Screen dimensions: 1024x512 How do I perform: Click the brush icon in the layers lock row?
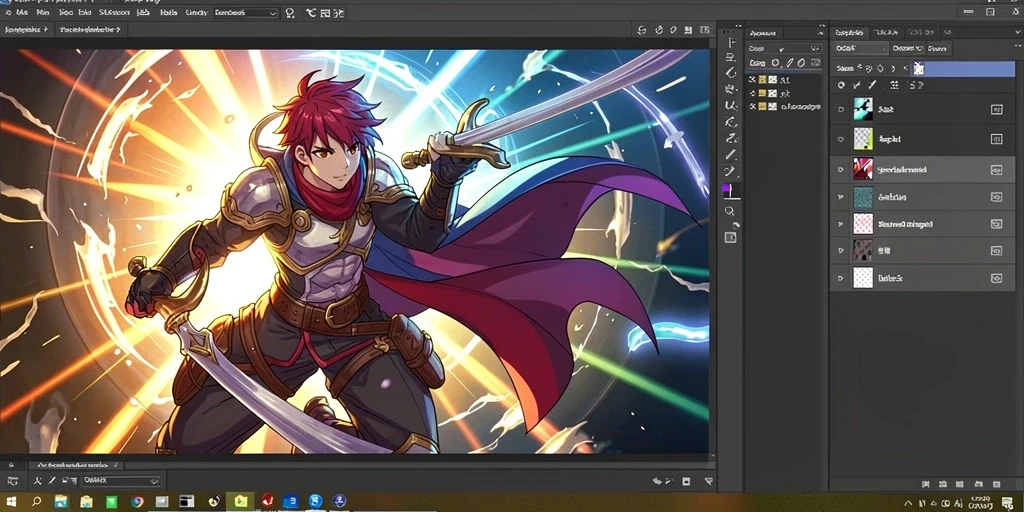click(x=871, y=85)
